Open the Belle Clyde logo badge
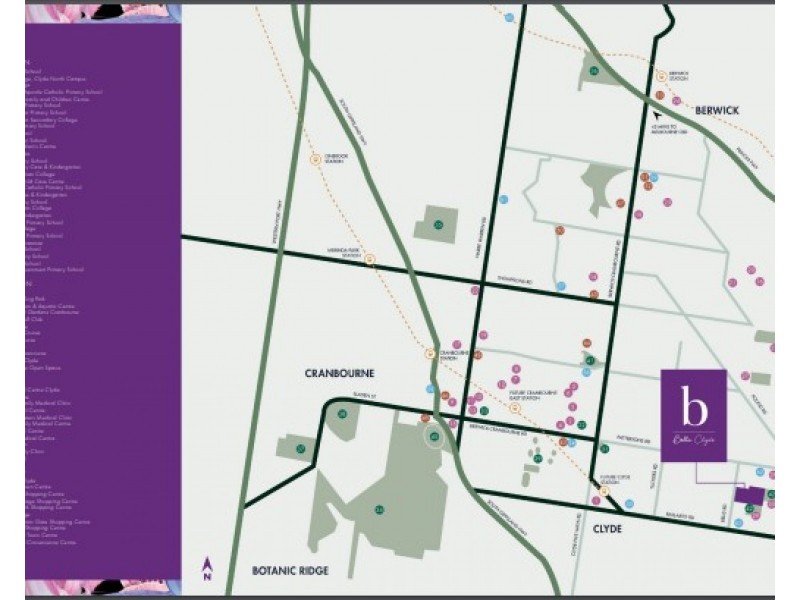The height and width of the screenshot is (600, 800). [693, 415]
